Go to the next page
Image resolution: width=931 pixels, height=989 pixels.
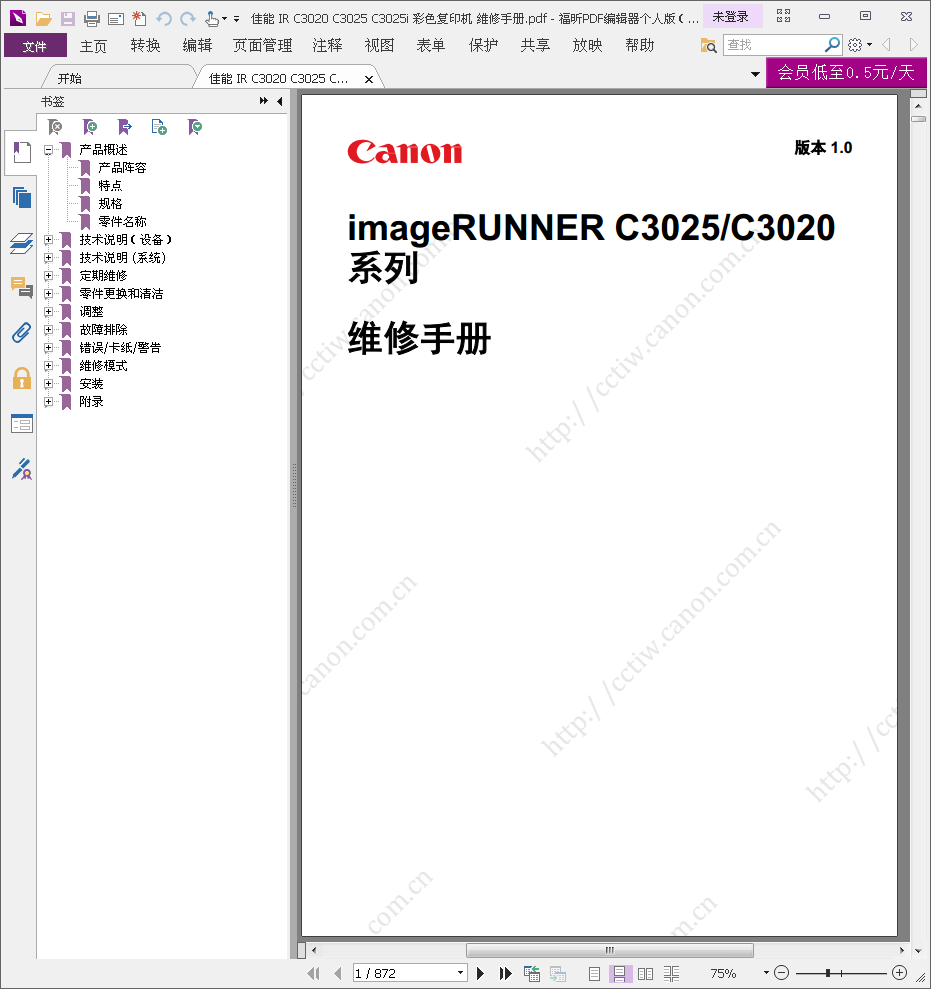click(x=480, y=973)
